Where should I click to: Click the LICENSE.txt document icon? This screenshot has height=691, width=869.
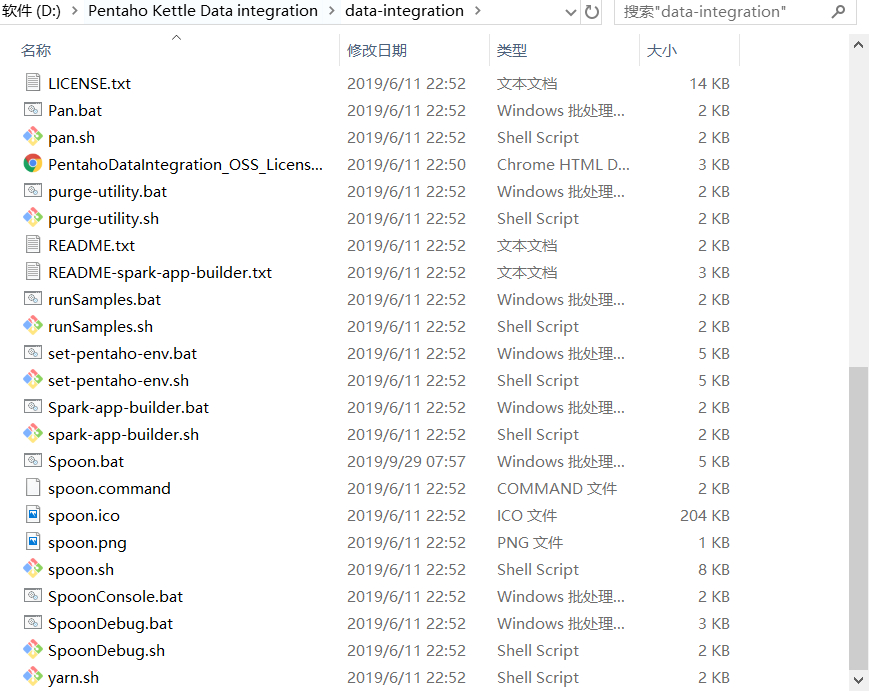[x=32, y=84]
